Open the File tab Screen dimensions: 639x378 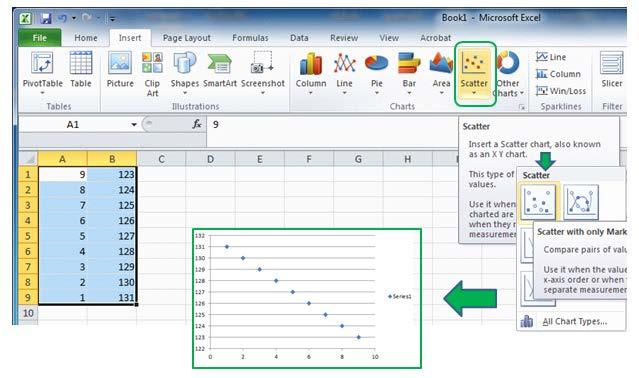40,38
